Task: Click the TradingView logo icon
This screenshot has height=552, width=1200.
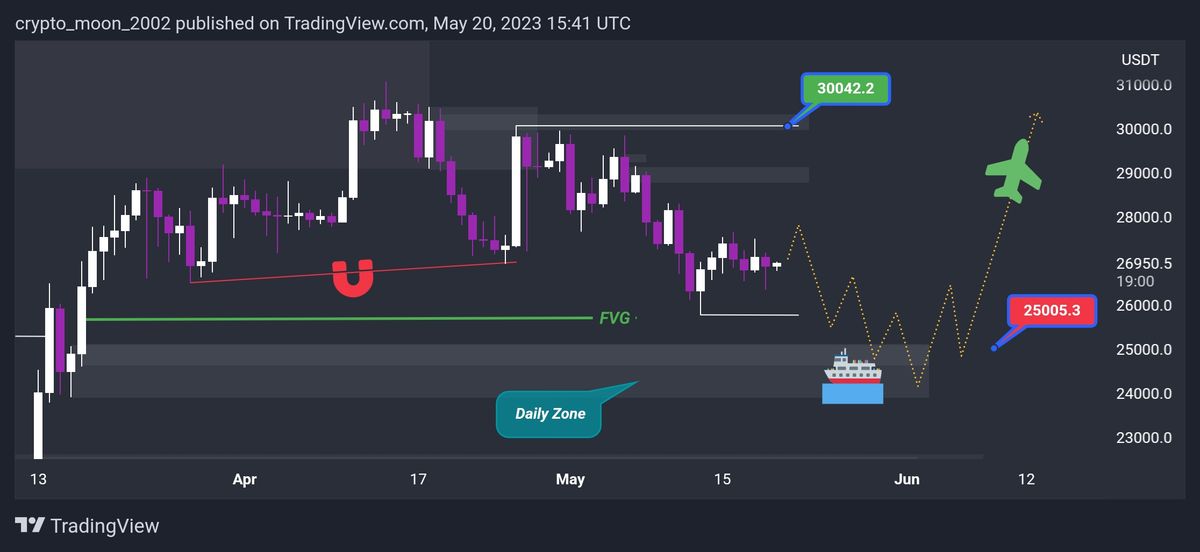Action: 29,526
